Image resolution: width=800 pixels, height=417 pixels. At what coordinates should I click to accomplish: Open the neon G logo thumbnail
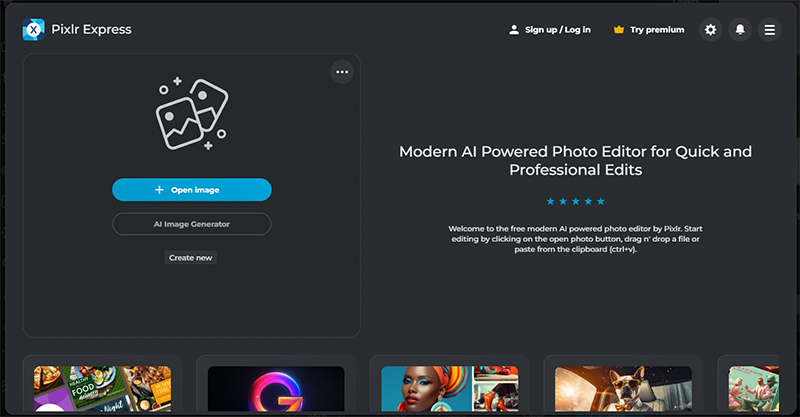276,388
